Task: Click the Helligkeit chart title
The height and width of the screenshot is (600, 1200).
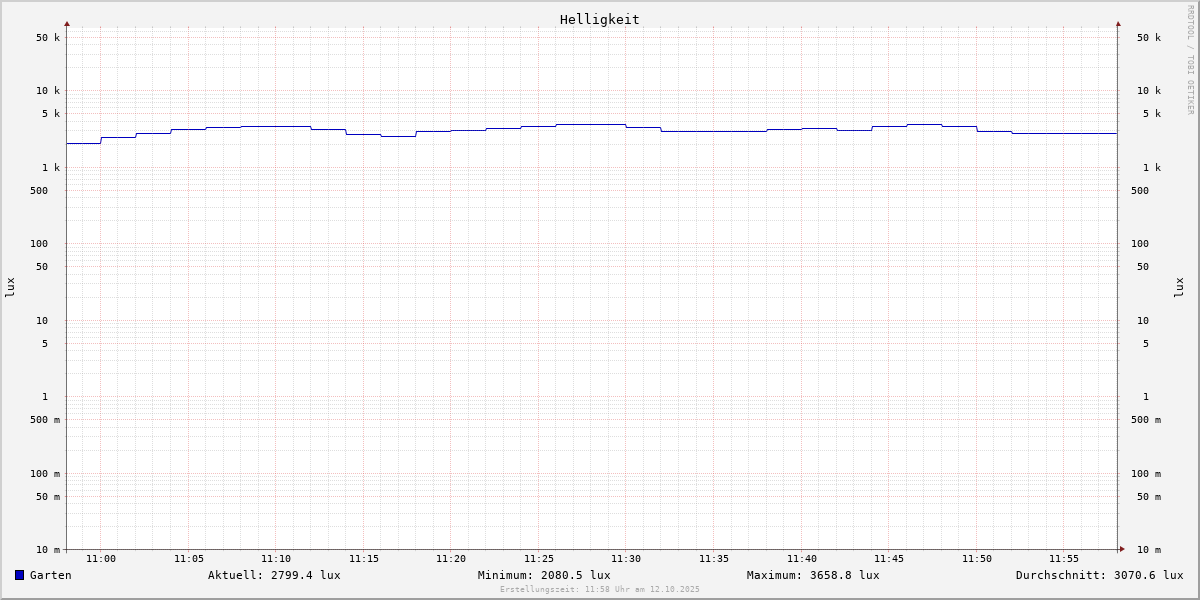Action: click(599, 19)
